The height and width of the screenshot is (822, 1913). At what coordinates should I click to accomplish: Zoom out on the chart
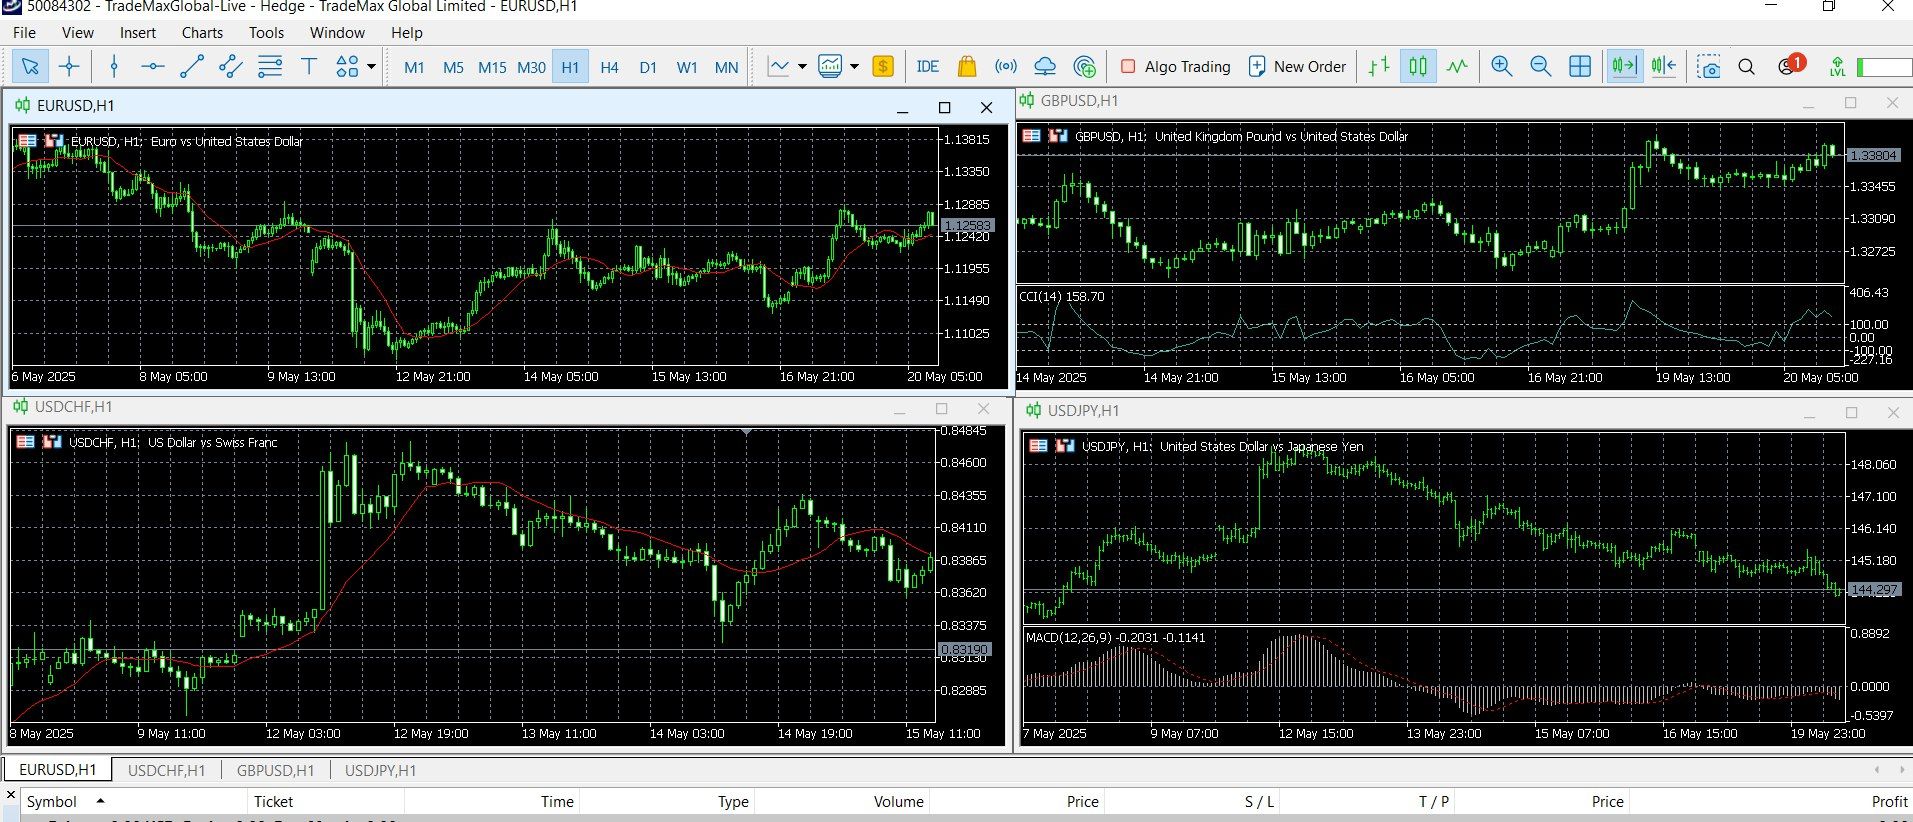[x=1541, y=67]
